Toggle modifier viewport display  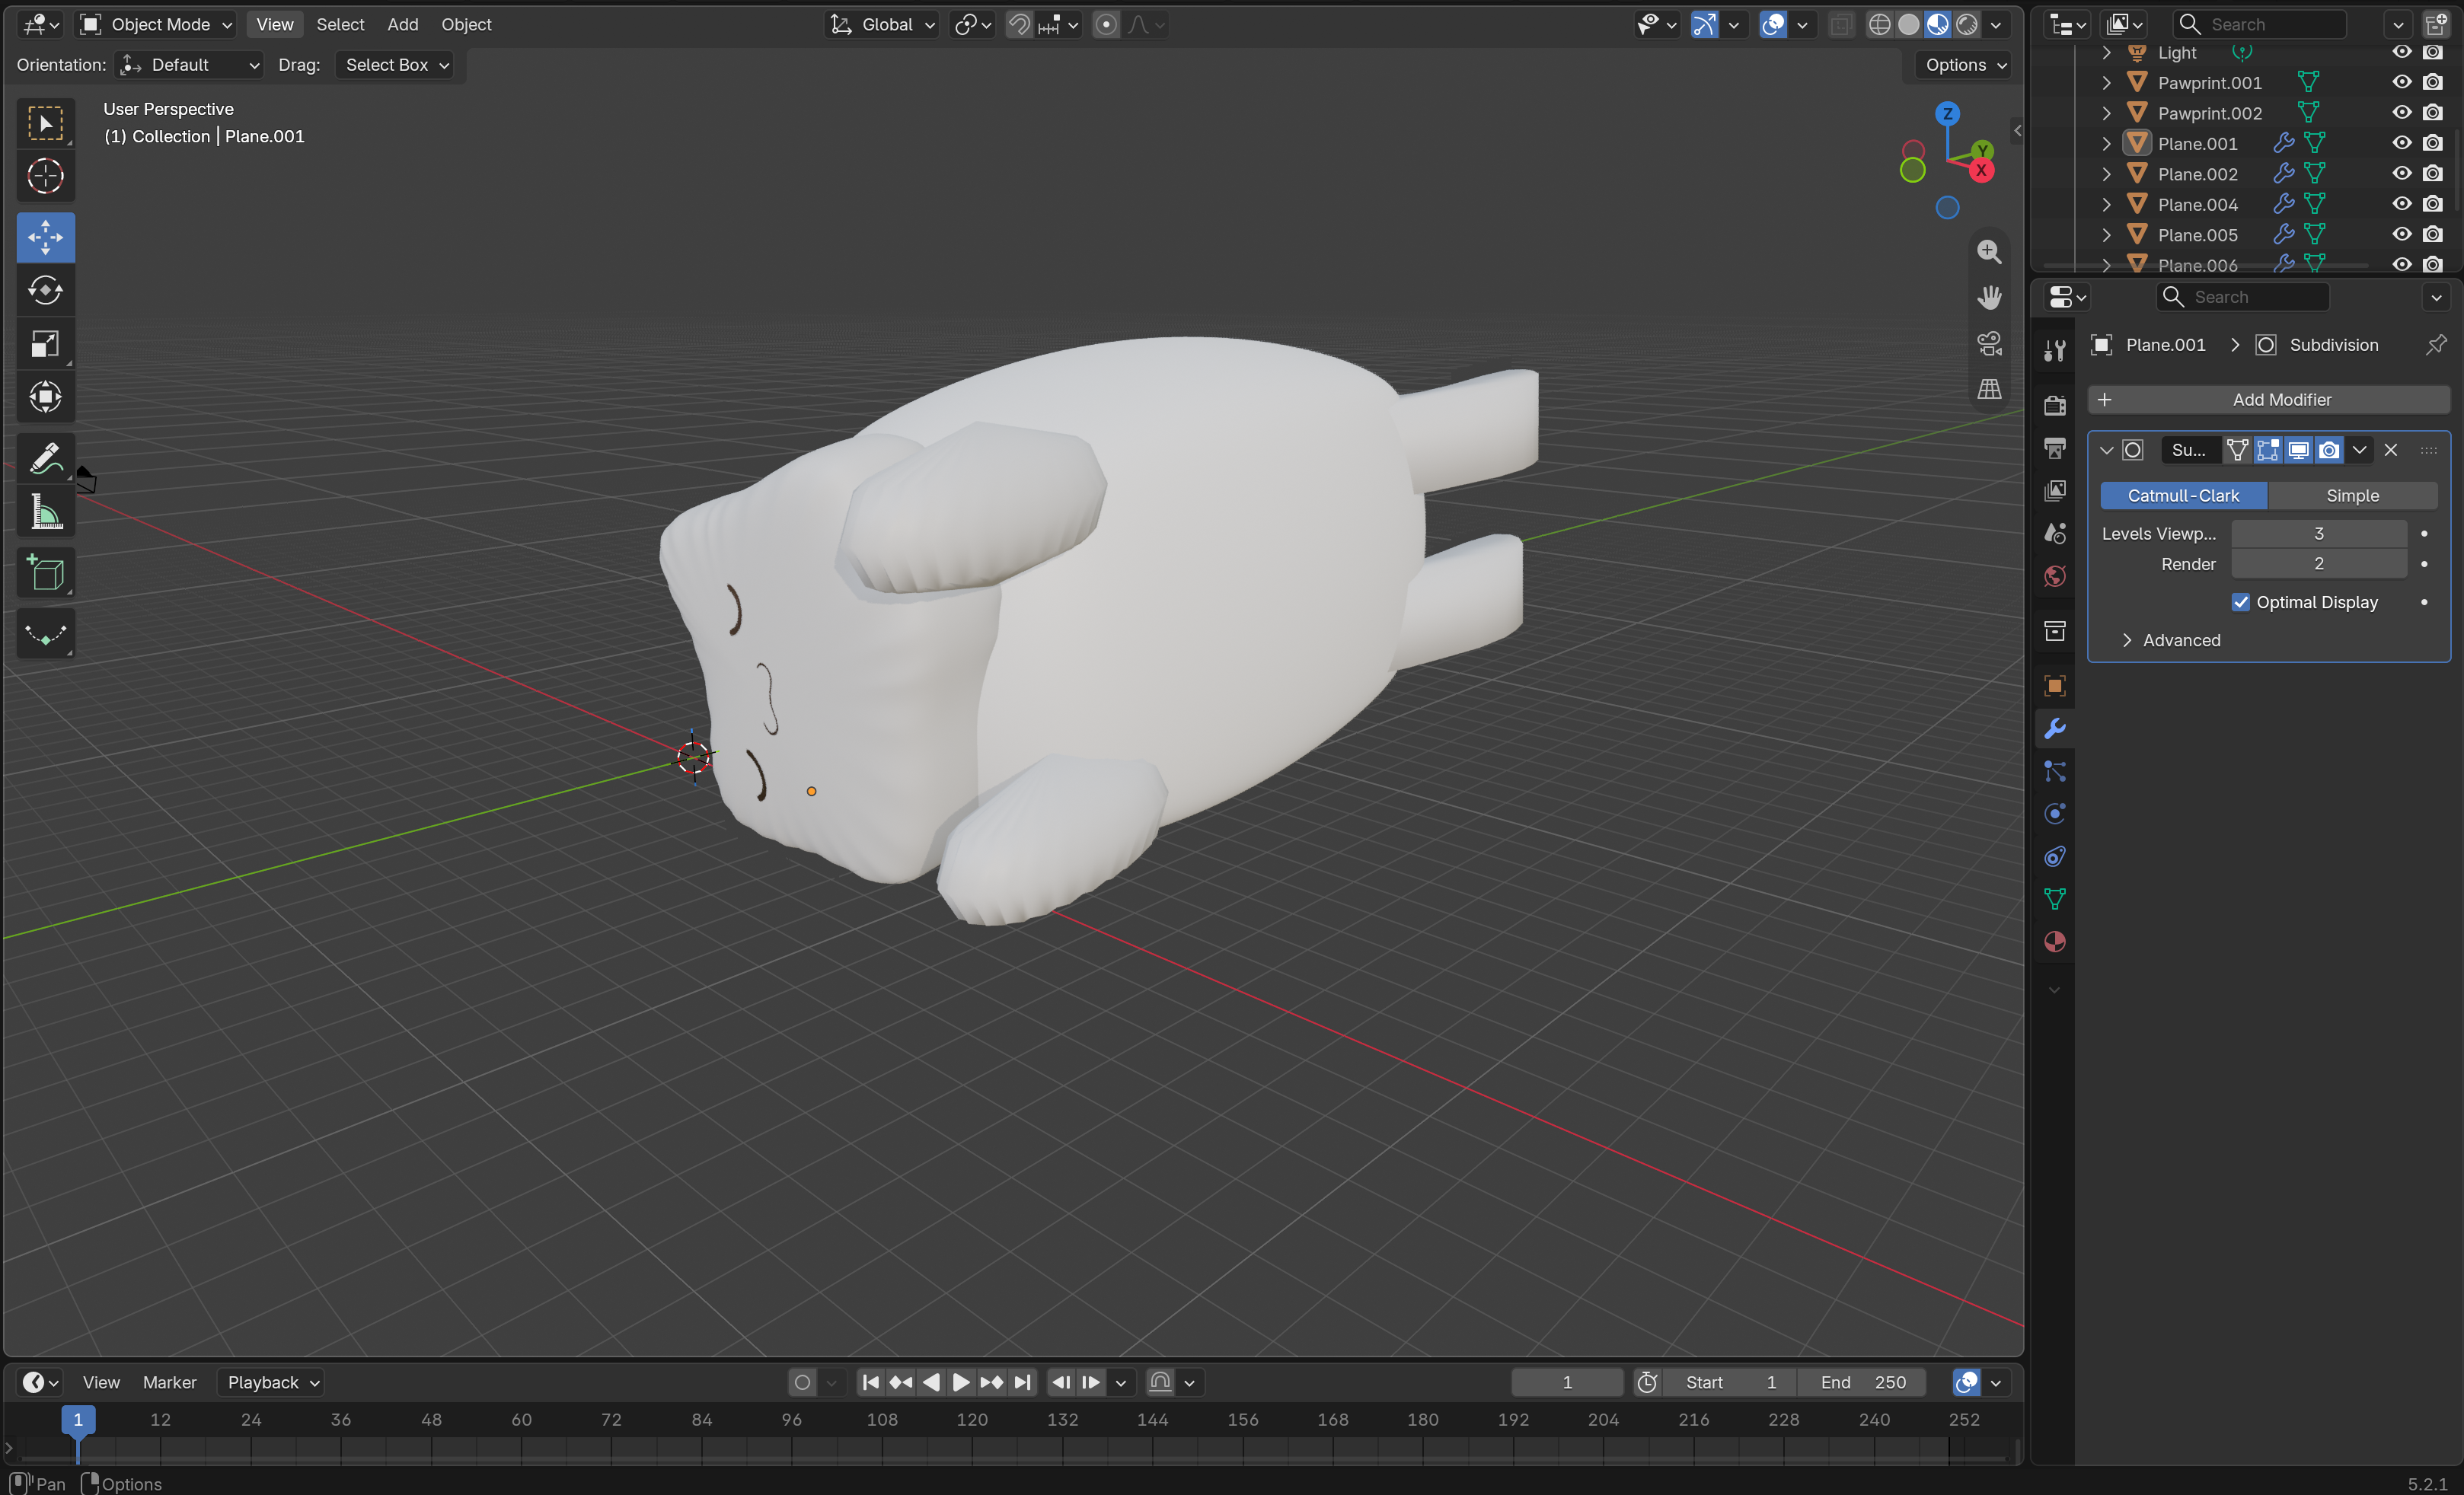[2298, 450]
